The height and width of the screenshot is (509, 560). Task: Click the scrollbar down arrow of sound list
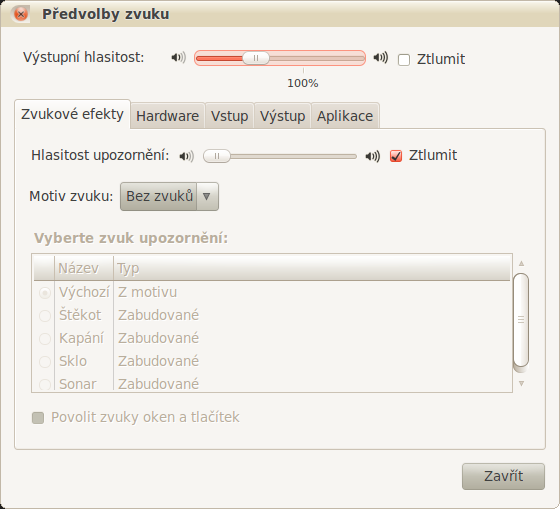pyautogui.click(x=521, y=384)
